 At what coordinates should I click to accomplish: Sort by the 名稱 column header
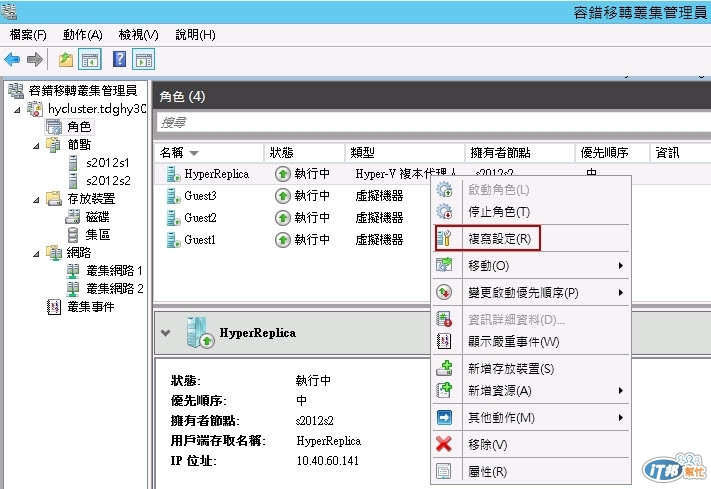(209, 153)
